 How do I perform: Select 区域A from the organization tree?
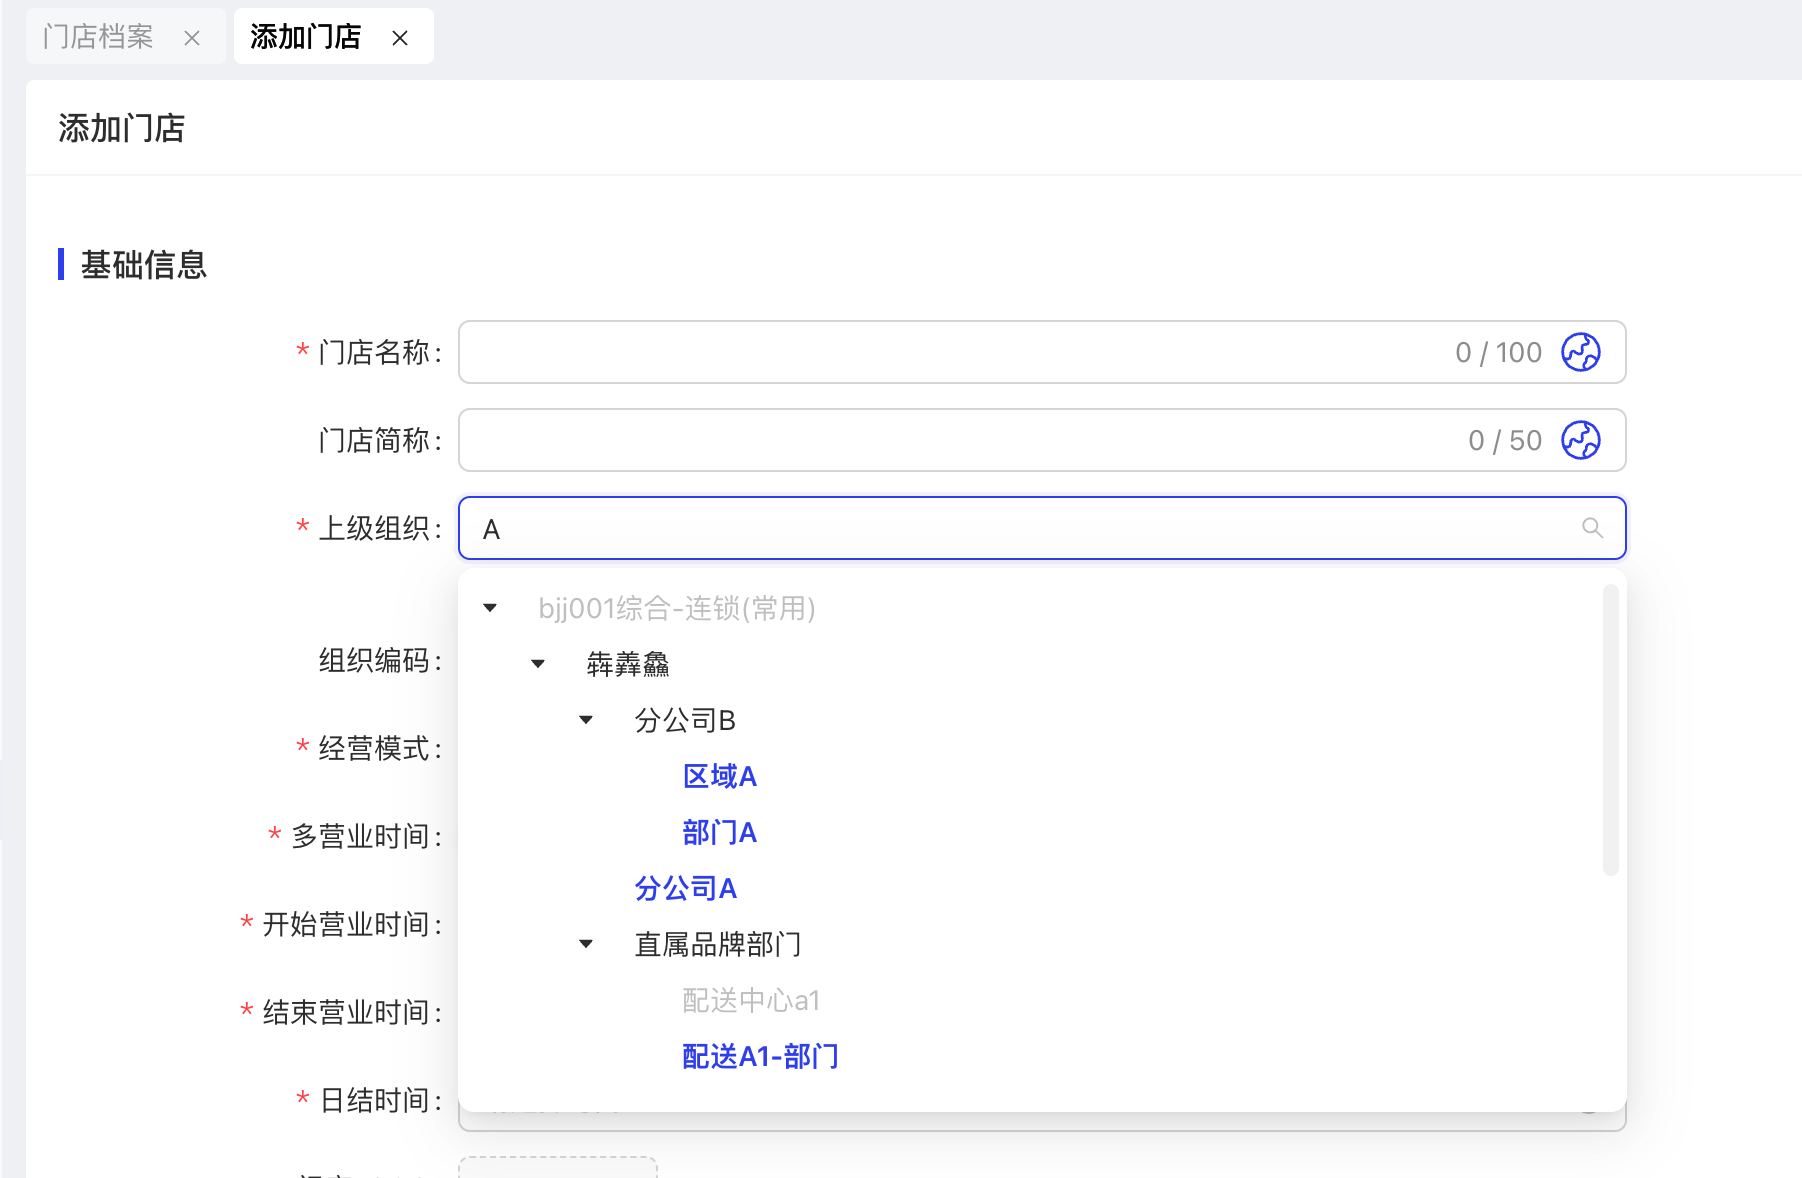719,776
